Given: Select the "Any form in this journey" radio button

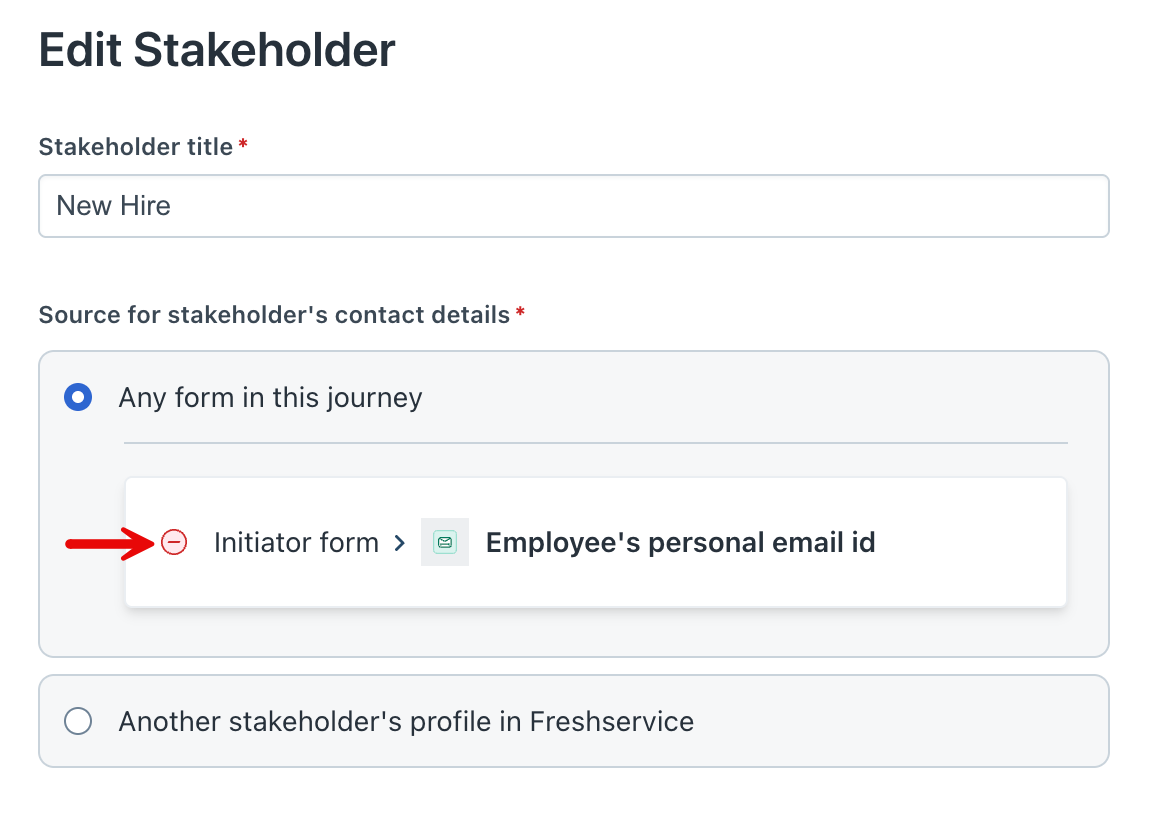Looking at the screenshot, I should coord(78,398).
